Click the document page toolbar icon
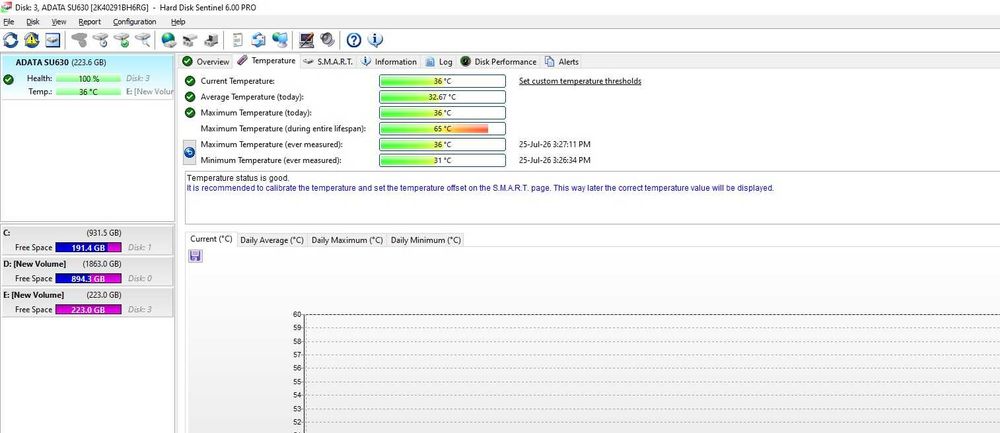1000x433 pixels. [x=237, y=40]
